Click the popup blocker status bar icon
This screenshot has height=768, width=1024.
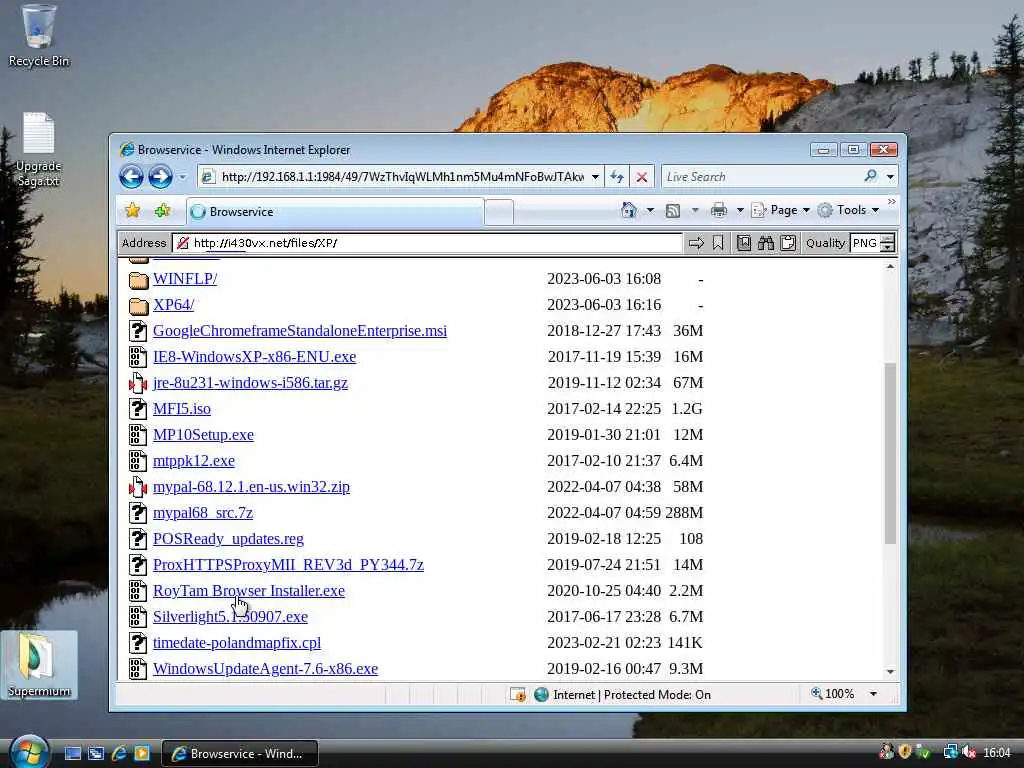pyautogui.click(x=517, y=695)
